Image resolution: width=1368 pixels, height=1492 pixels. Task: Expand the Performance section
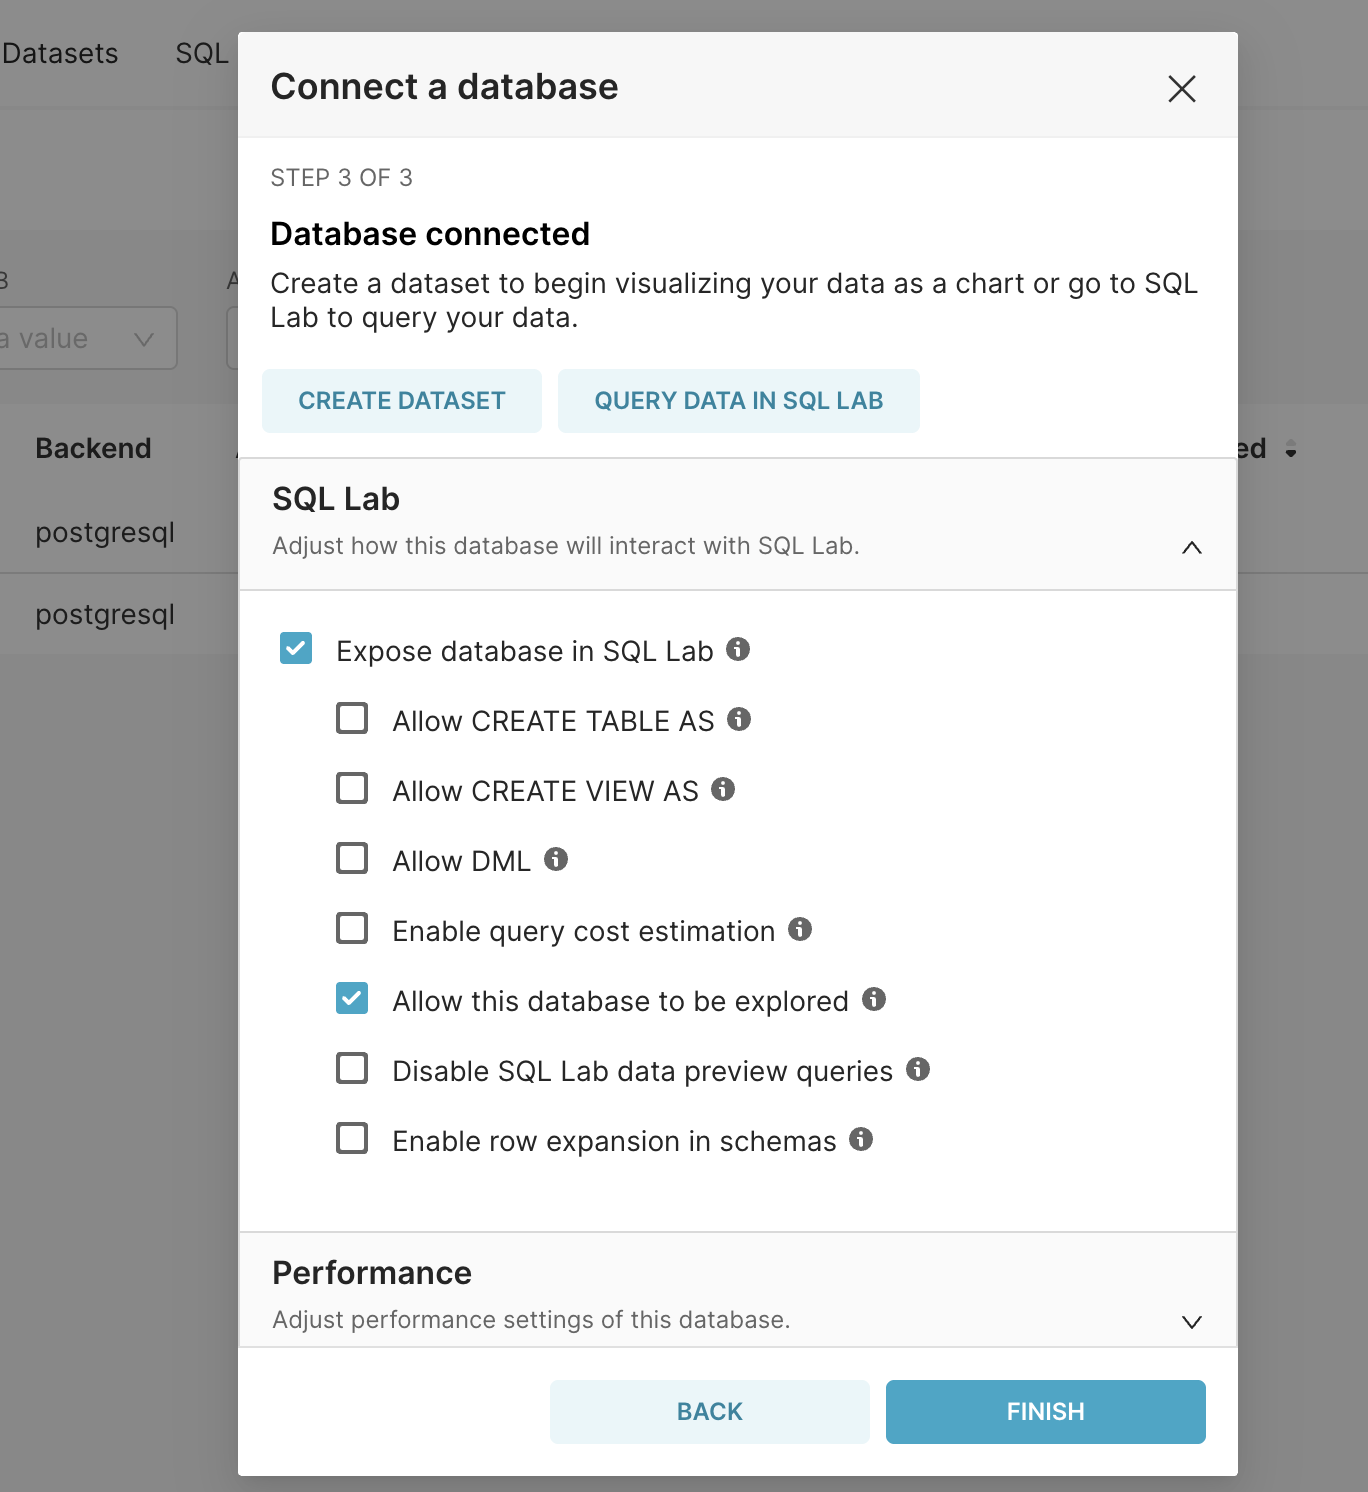[x=1191, y=1321]
